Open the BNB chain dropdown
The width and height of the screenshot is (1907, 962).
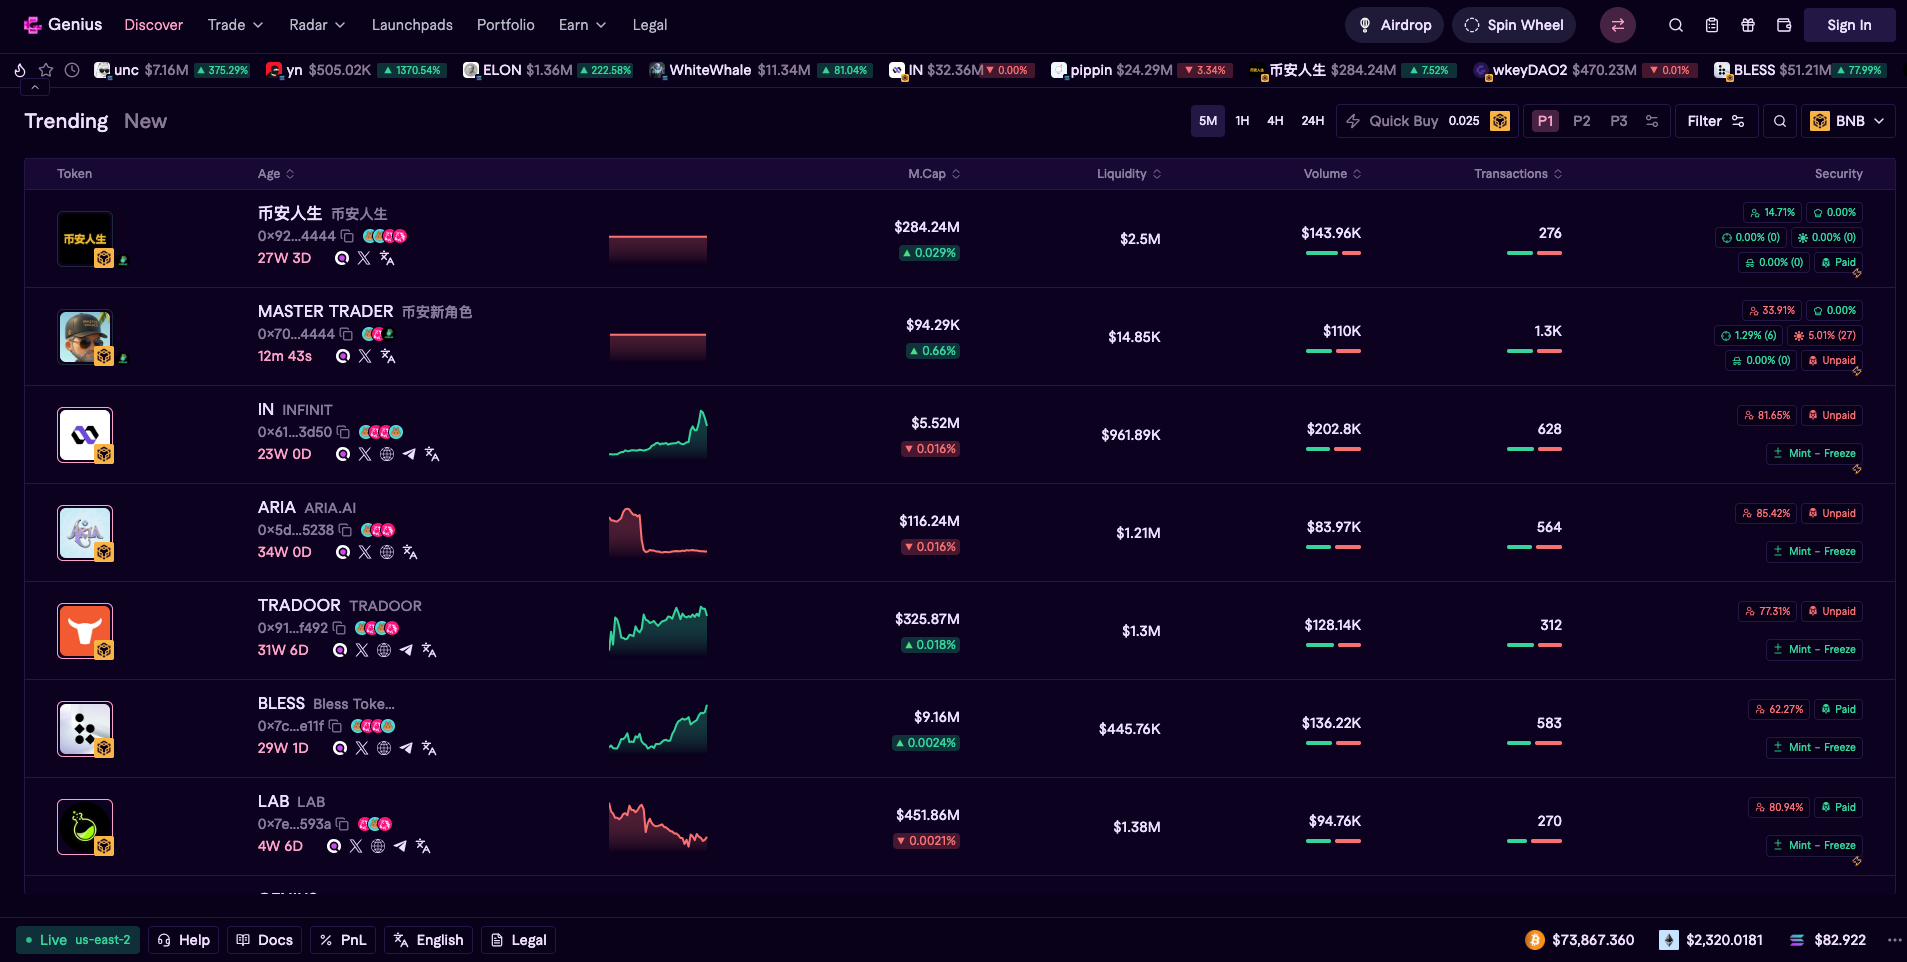click(x=1848, y=121)
